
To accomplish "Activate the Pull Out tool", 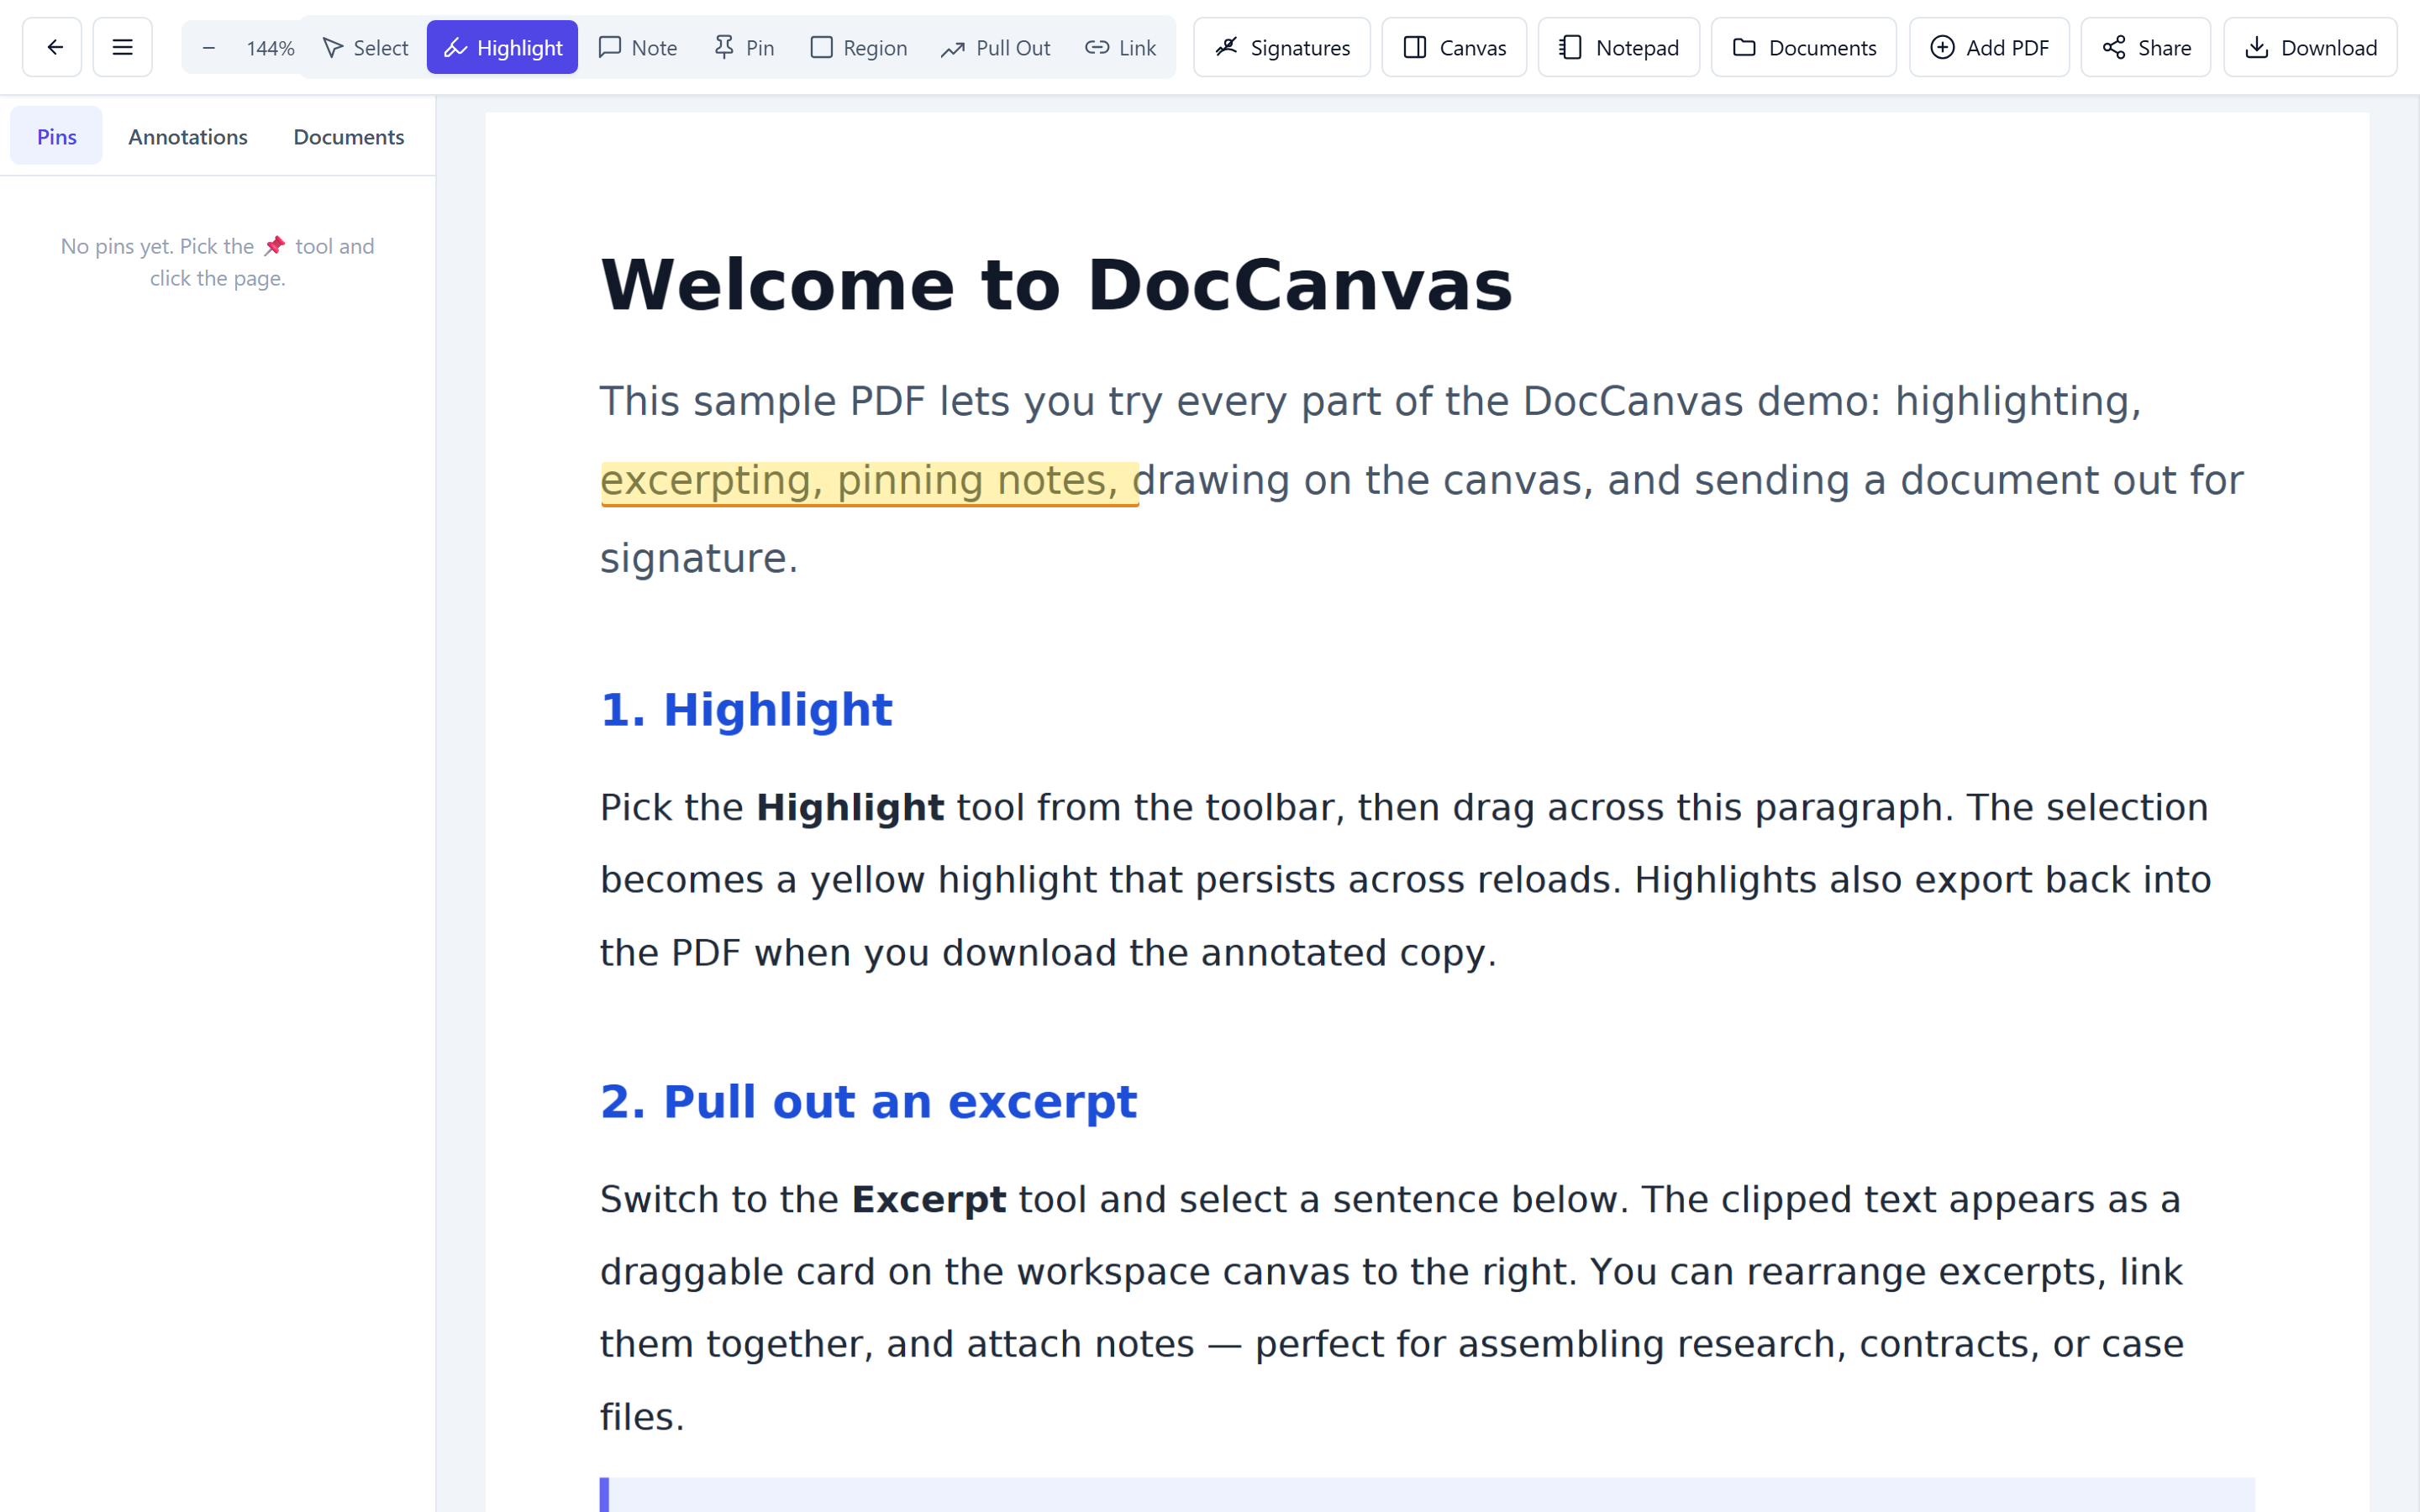I will [996, 47].
